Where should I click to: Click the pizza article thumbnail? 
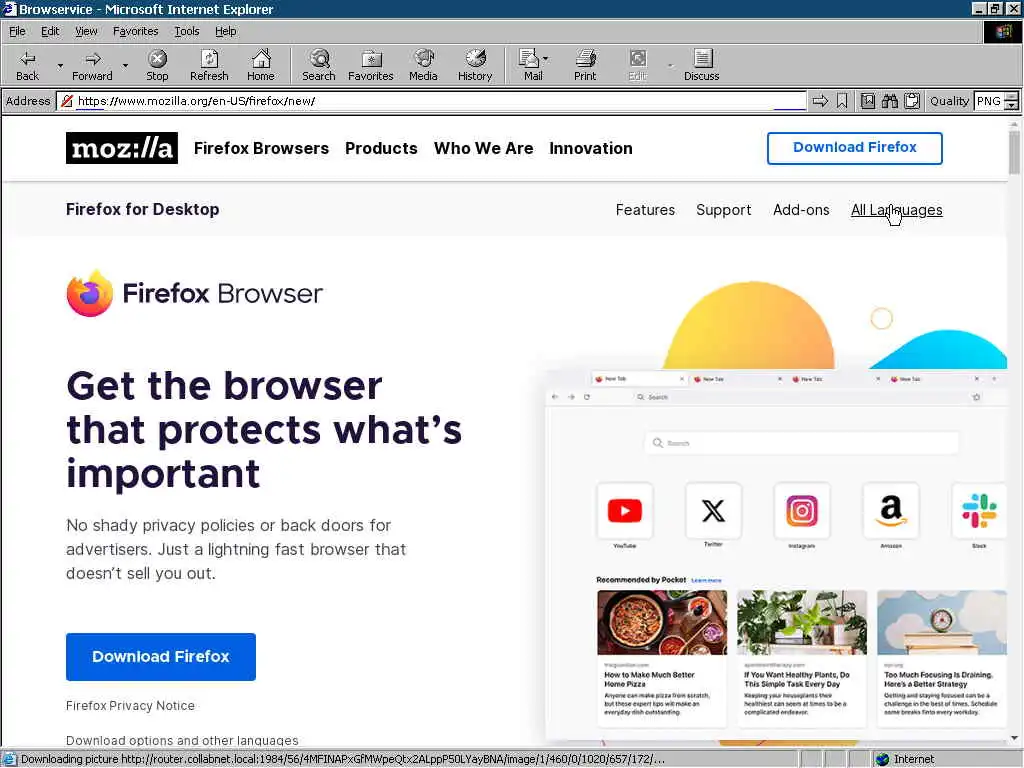point(662,622)
